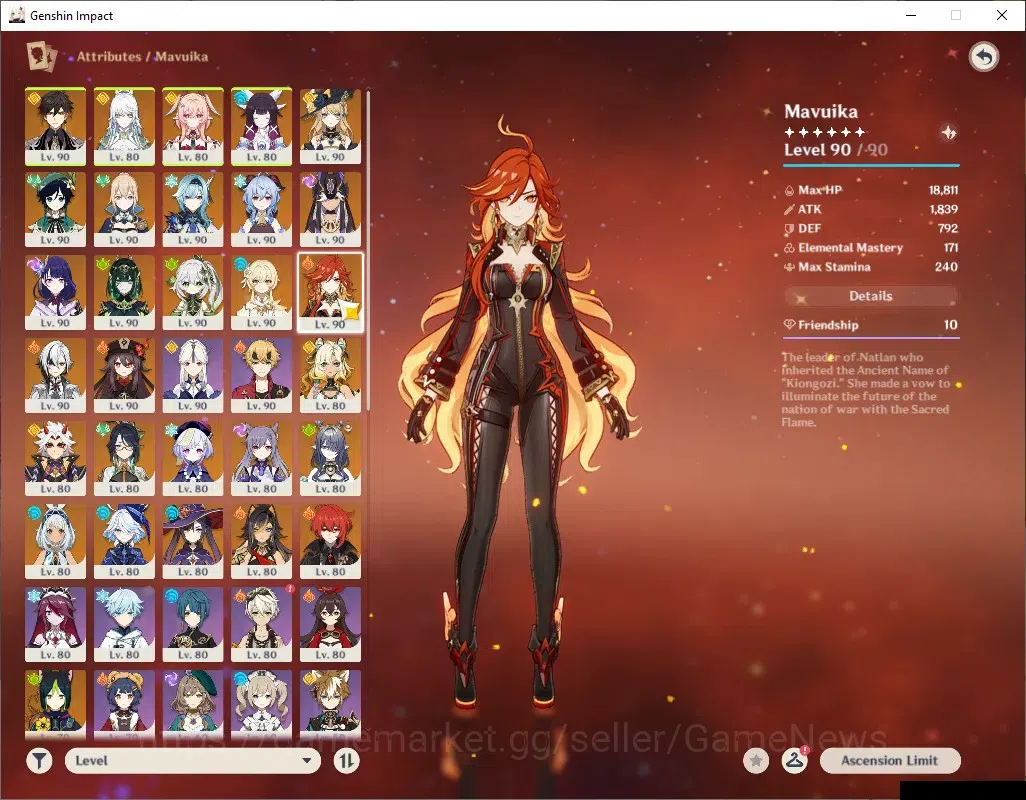
Task: Click the sparkle icon beside Mavuika's name
Action: pyautogui.click(x=948, y=133)
